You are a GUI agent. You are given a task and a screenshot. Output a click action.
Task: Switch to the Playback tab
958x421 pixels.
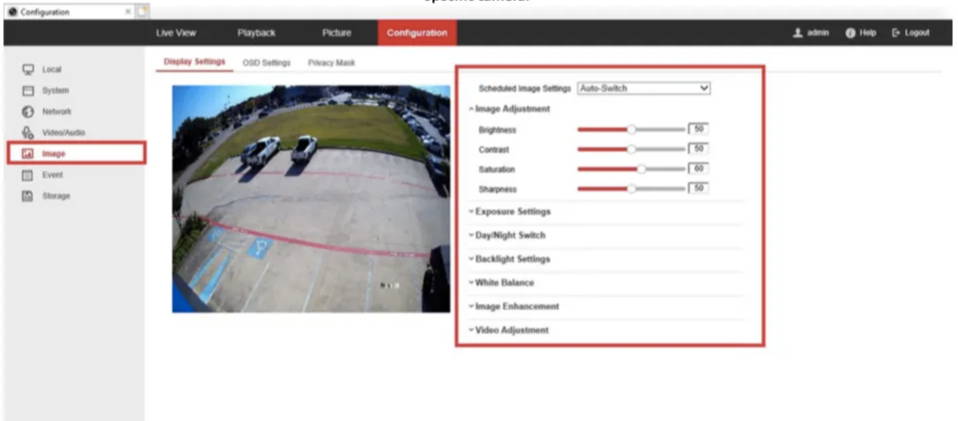coord(257,33)
